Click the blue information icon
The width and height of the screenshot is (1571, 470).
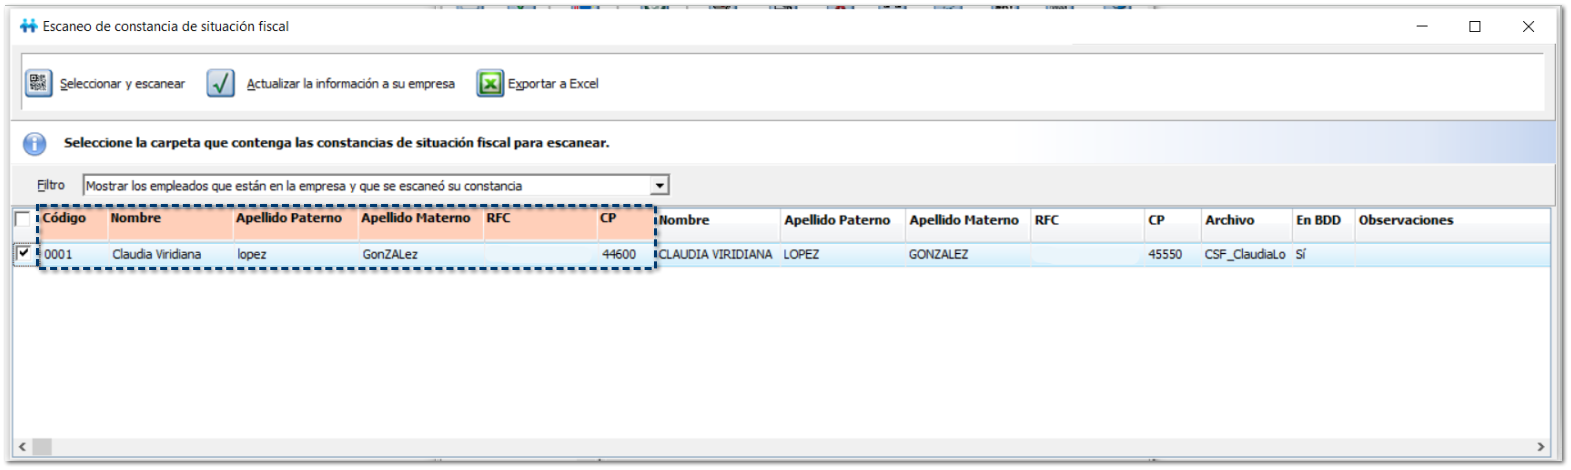(x=35, y=144)
